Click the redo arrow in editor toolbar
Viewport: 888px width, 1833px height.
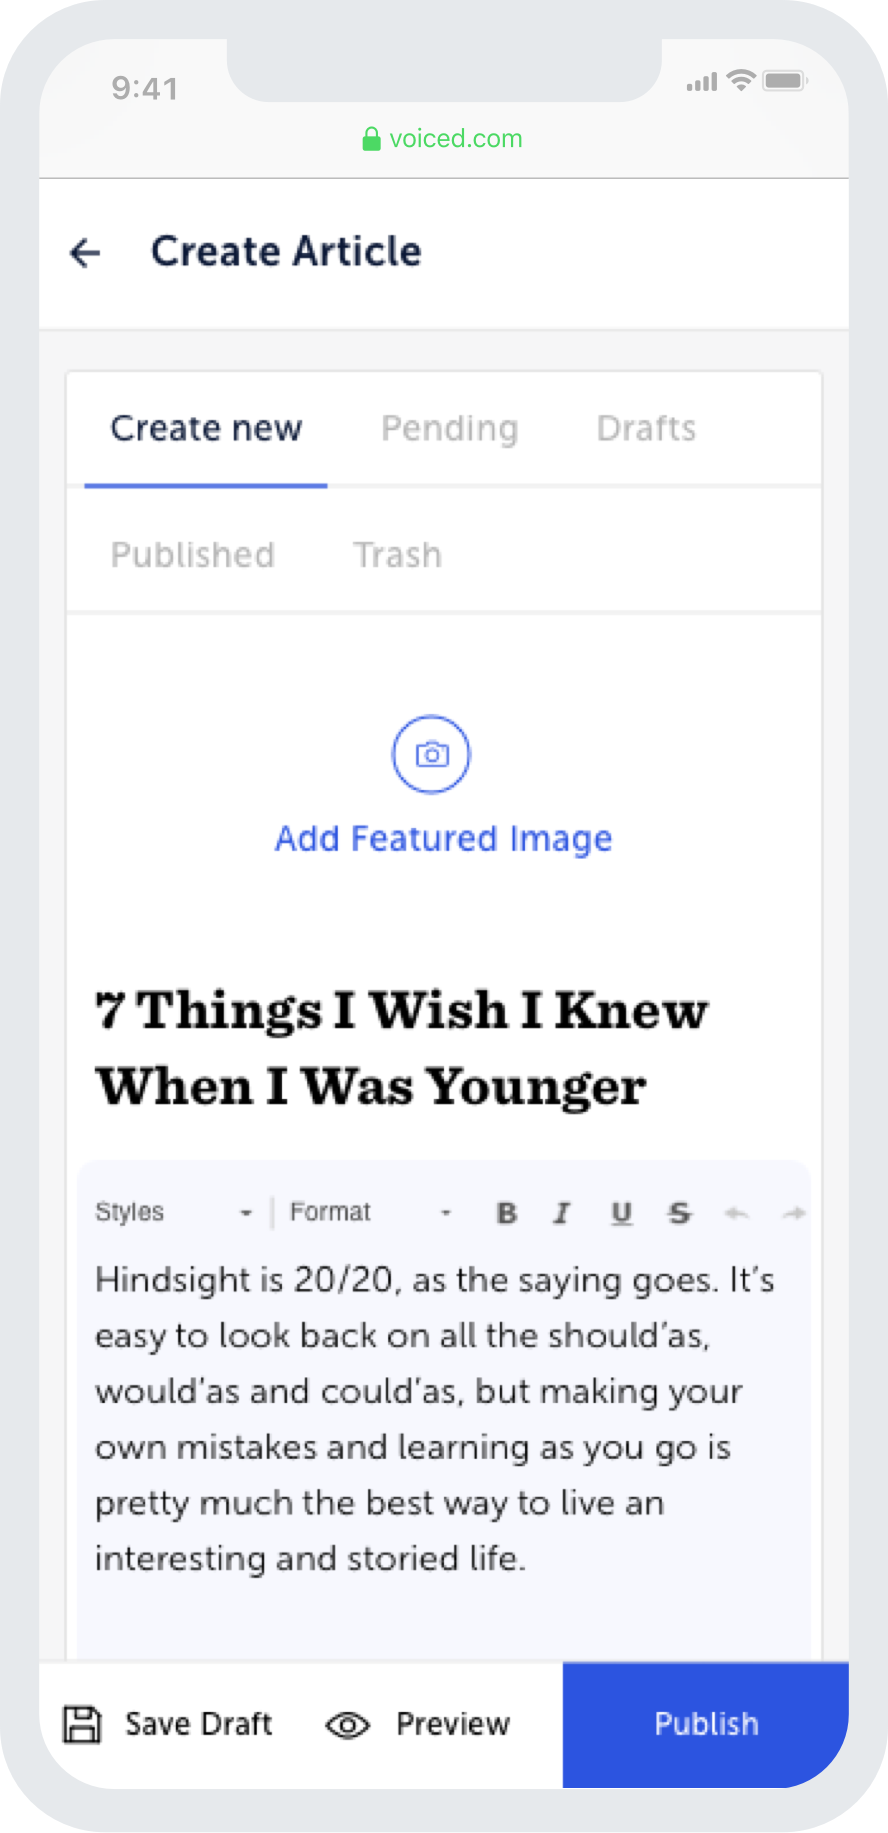click(794, 1214)
